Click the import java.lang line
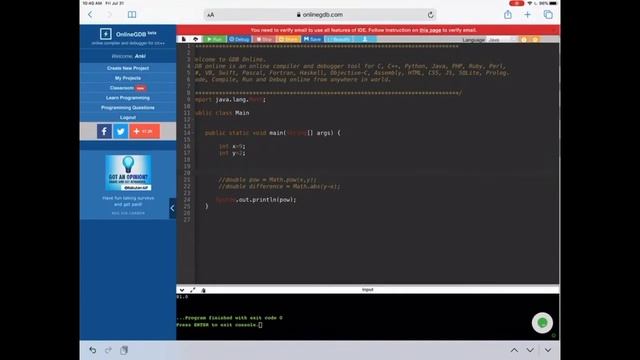The image size is (640, 360). 230,100
